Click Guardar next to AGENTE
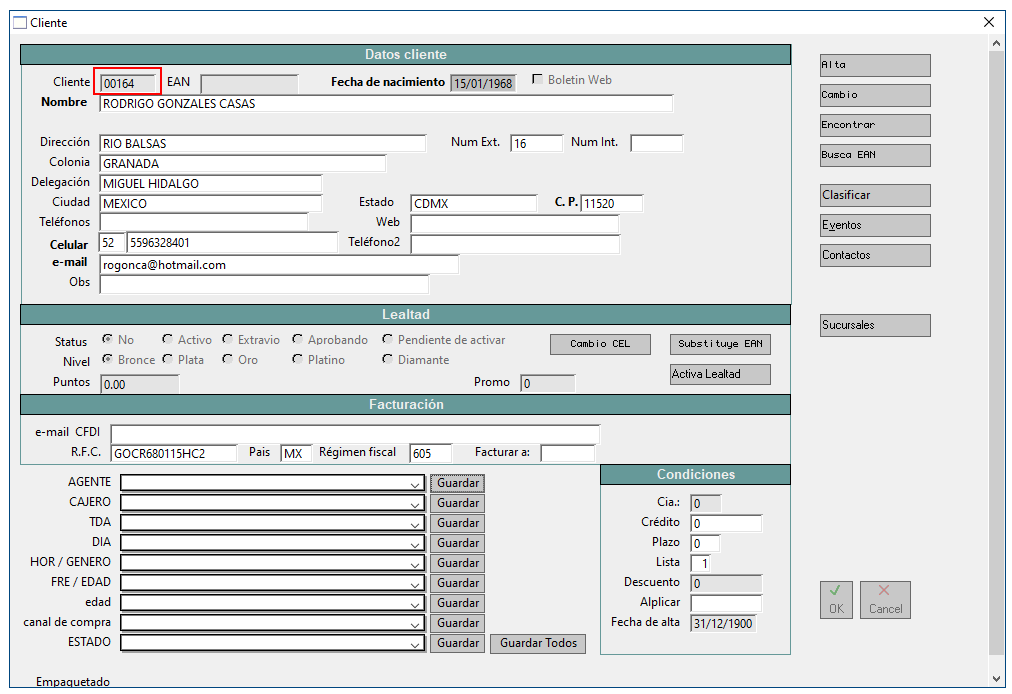The width and height of the screenshot is (1012, 694). click(x=458, y=484)
